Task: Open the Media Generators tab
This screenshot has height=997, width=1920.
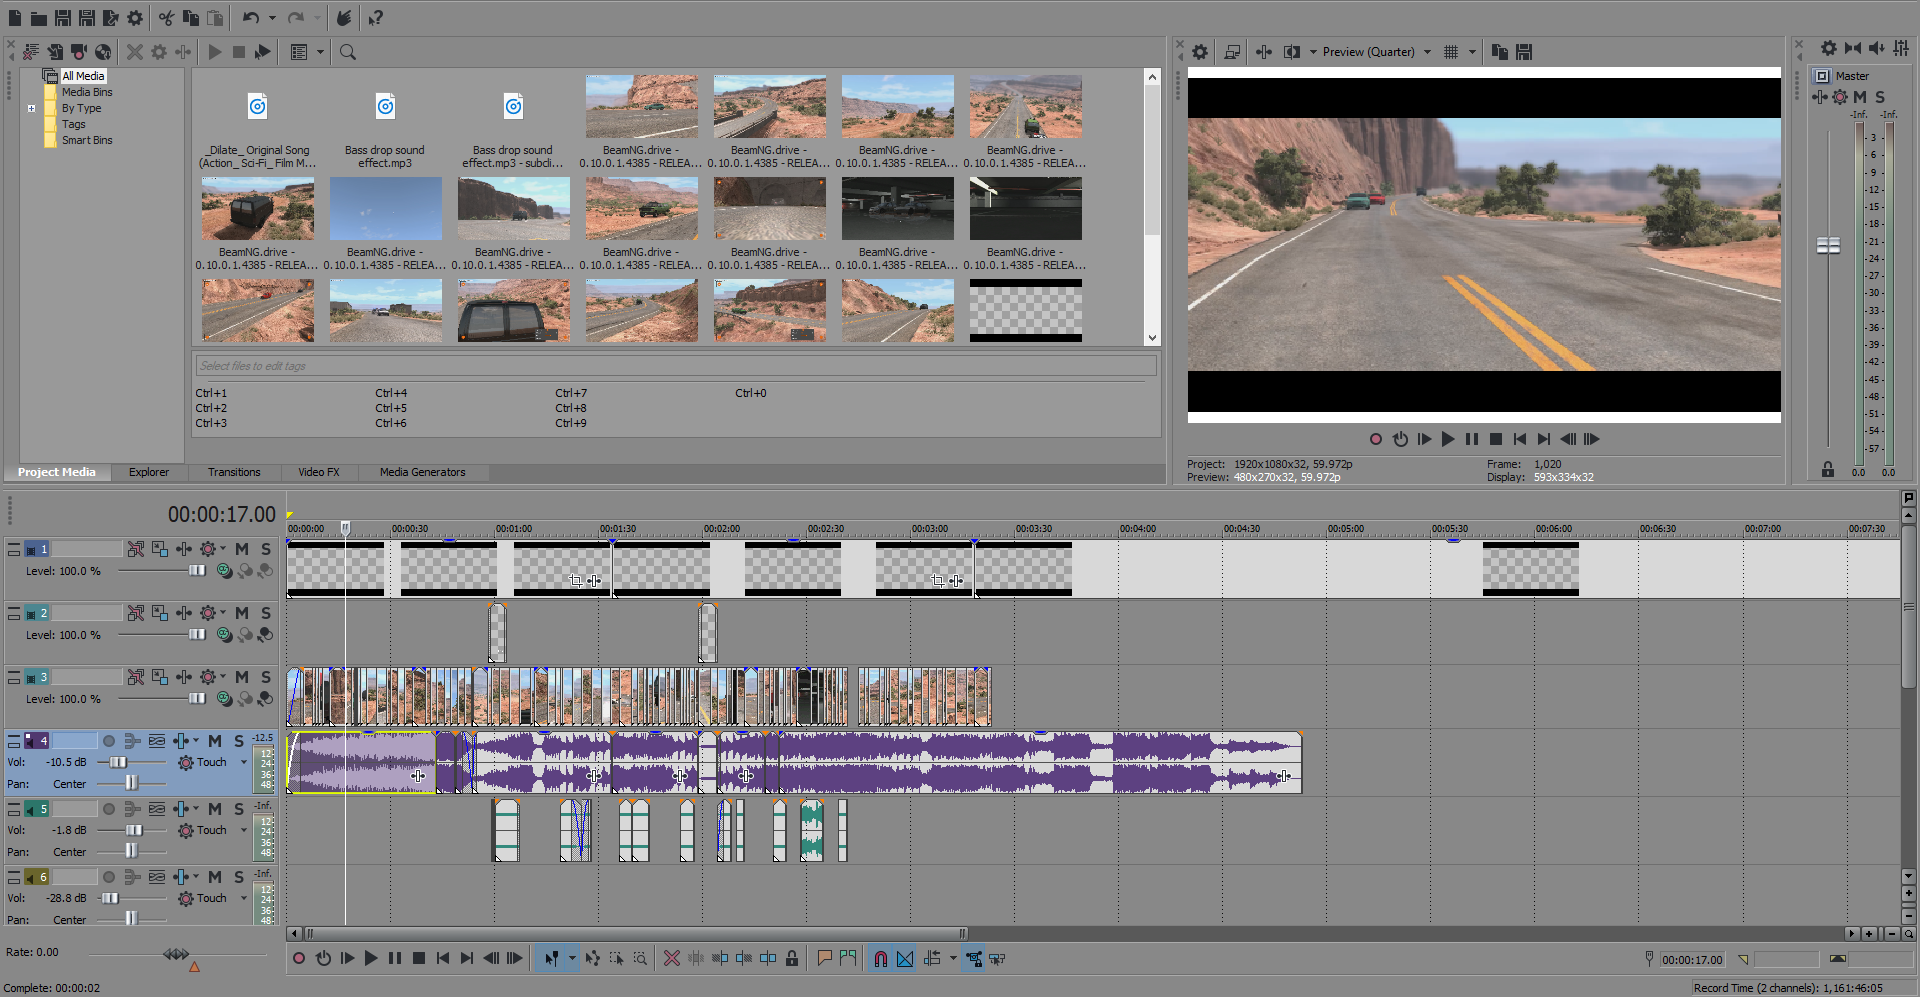Action: click(x=422, y=472)
